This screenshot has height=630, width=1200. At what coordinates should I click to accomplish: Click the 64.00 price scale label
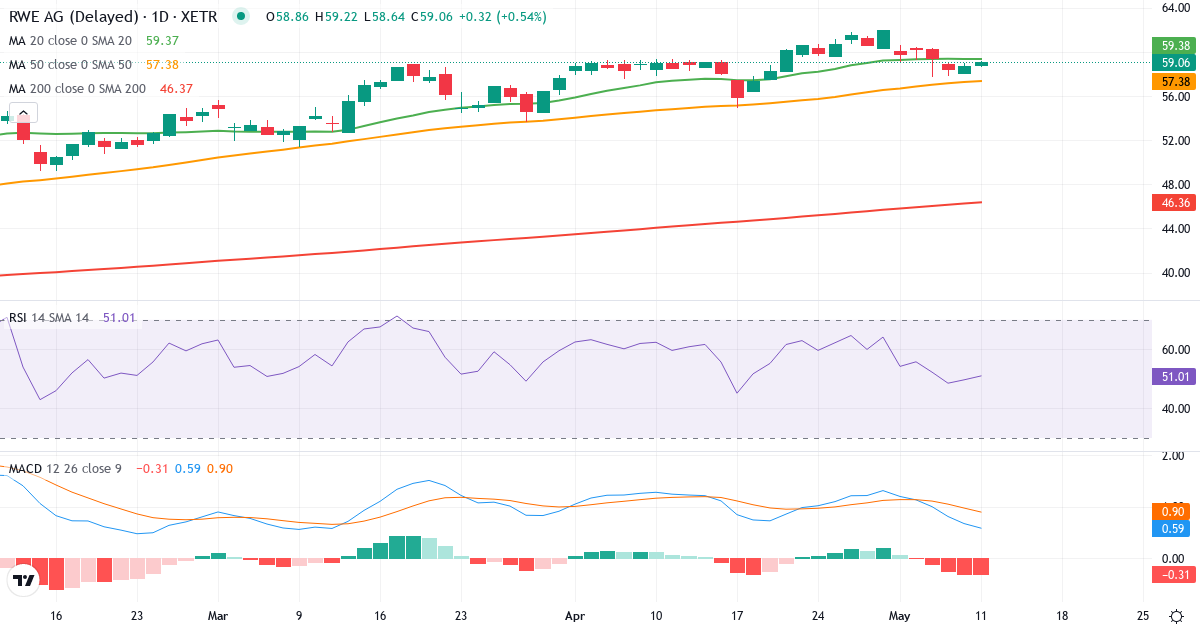[1174, 8]
